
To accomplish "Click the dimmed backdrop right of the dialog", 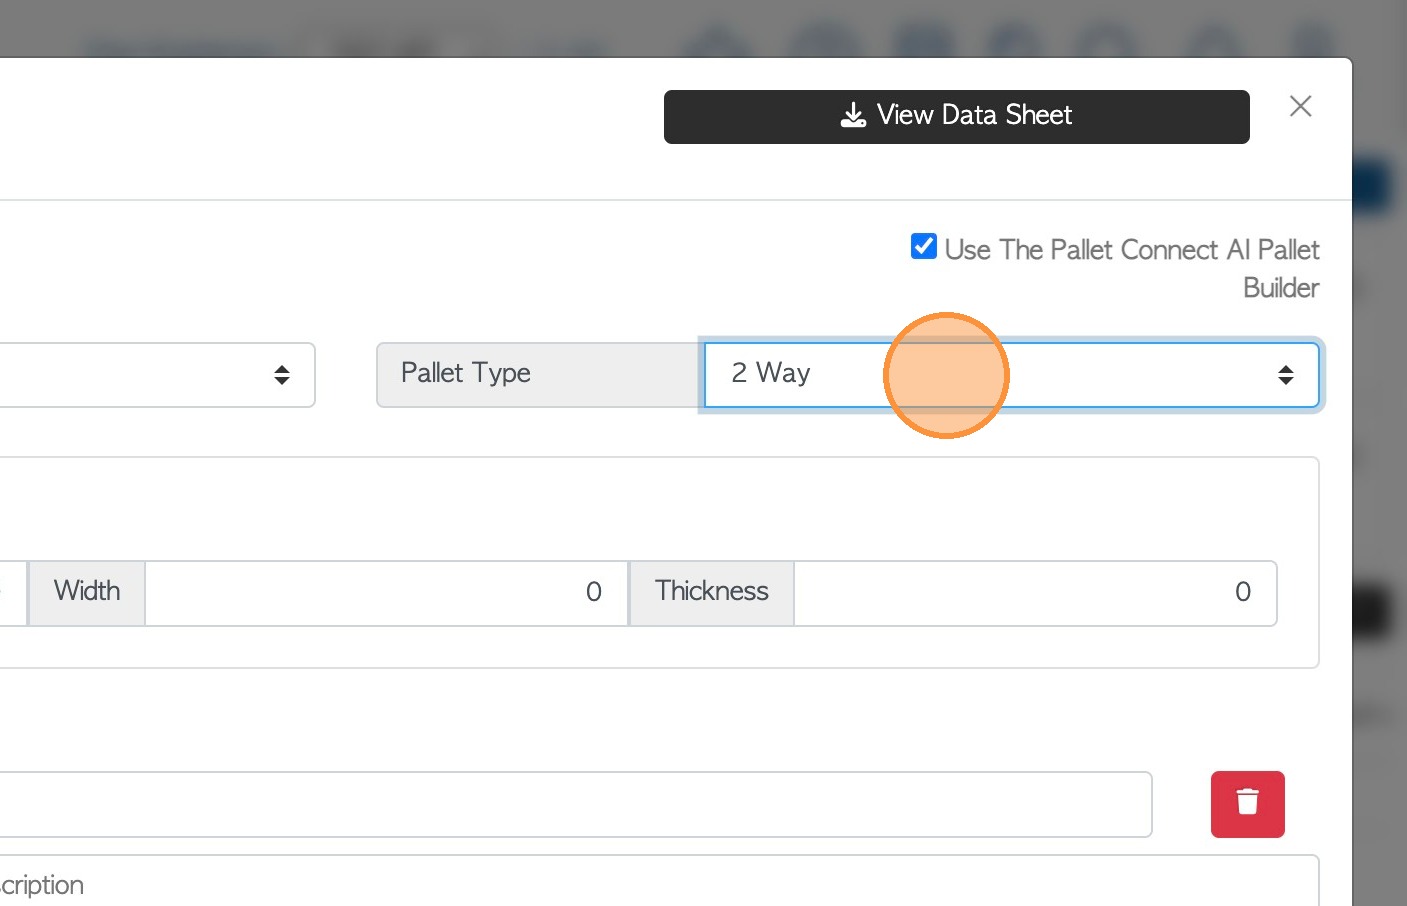I will pos(1380,500).
